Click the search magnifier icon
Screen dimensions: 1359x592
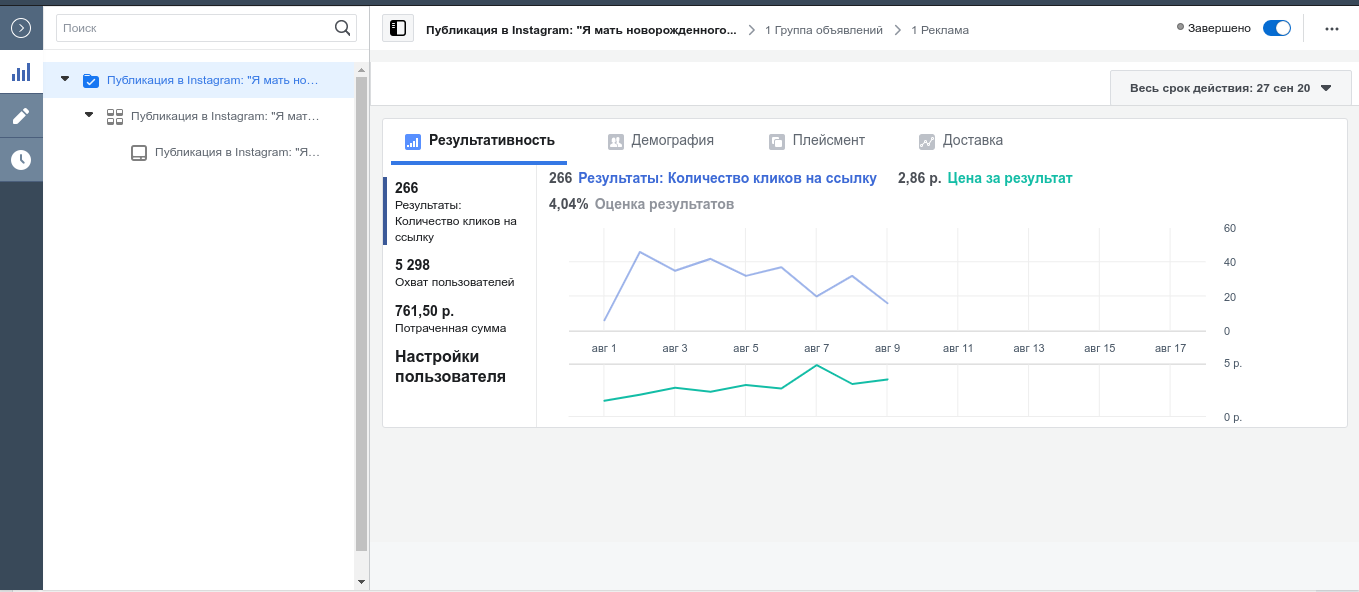coord(343,28)
